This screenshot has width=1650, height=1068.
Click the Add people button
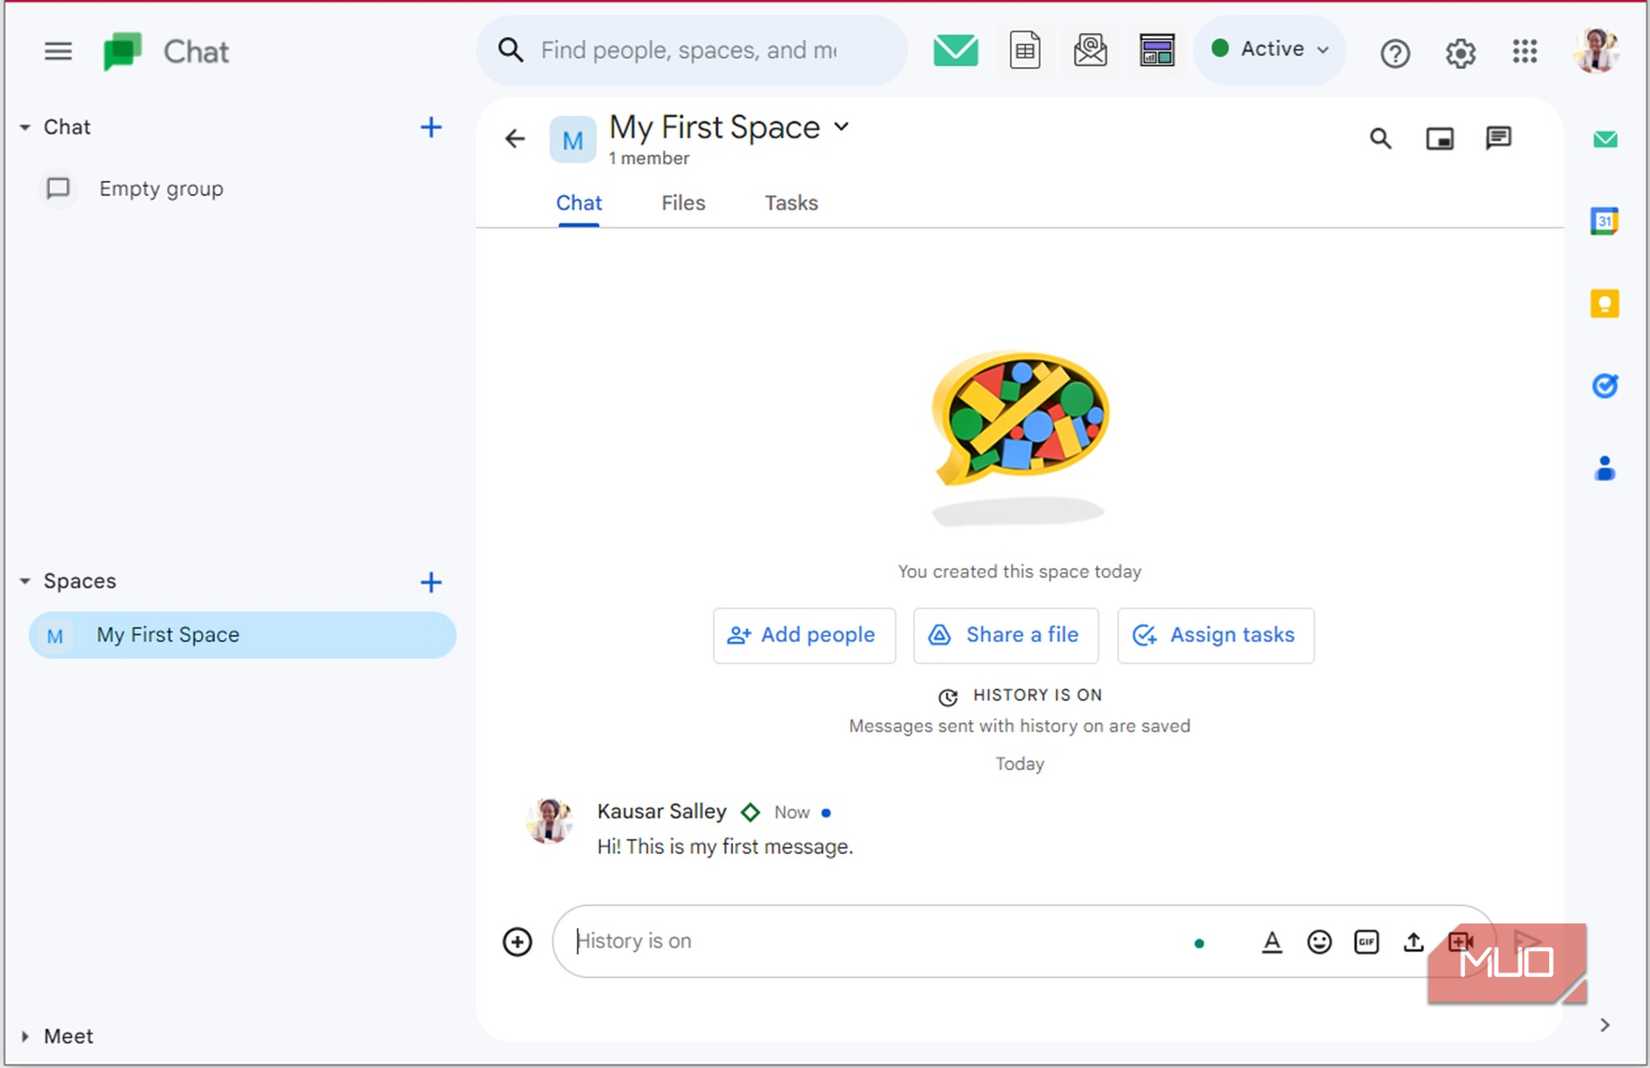804,635
